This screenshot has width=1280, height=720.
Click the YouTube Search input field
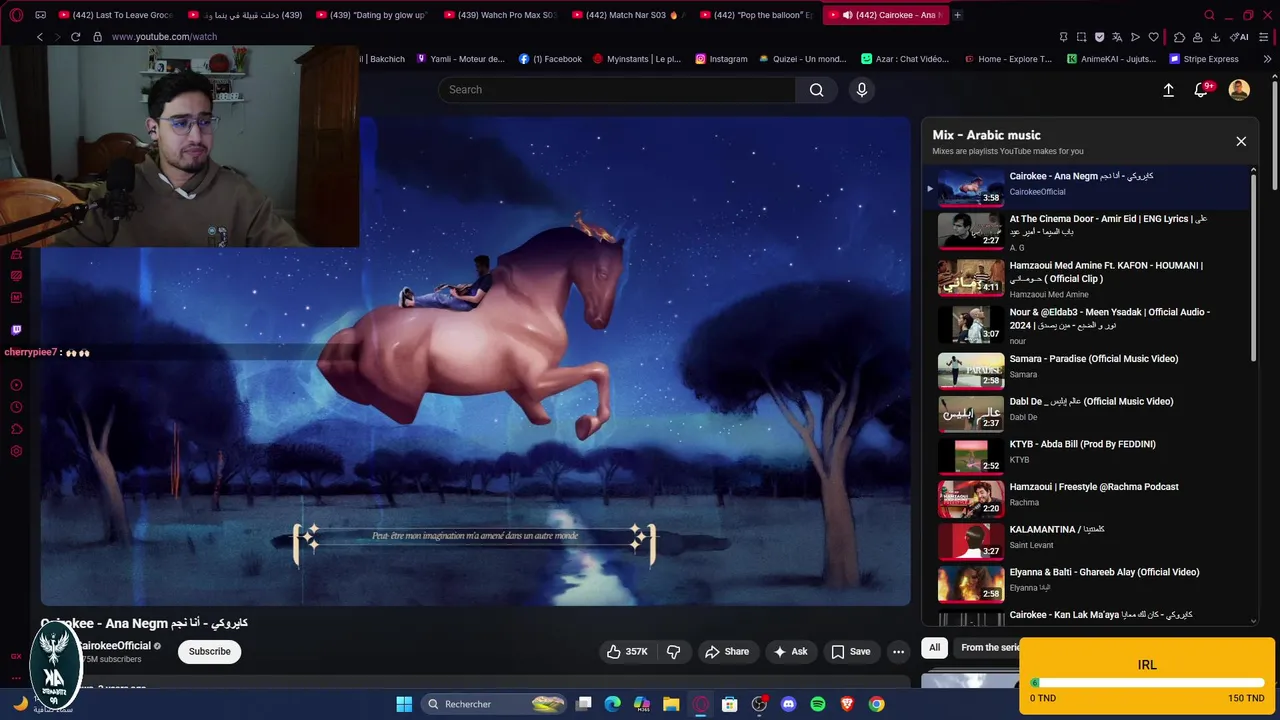(617, 90)
